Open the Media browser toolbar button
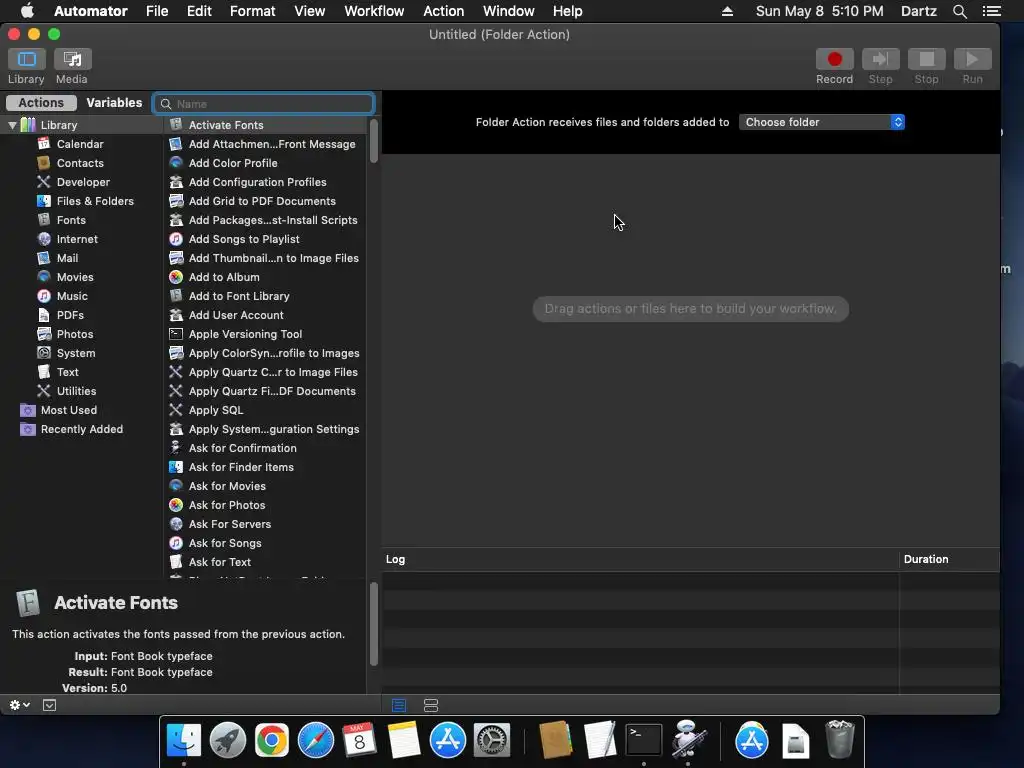Image resolution: width=1024 pixels, height=768 pixels. click(x=72, y=59)
